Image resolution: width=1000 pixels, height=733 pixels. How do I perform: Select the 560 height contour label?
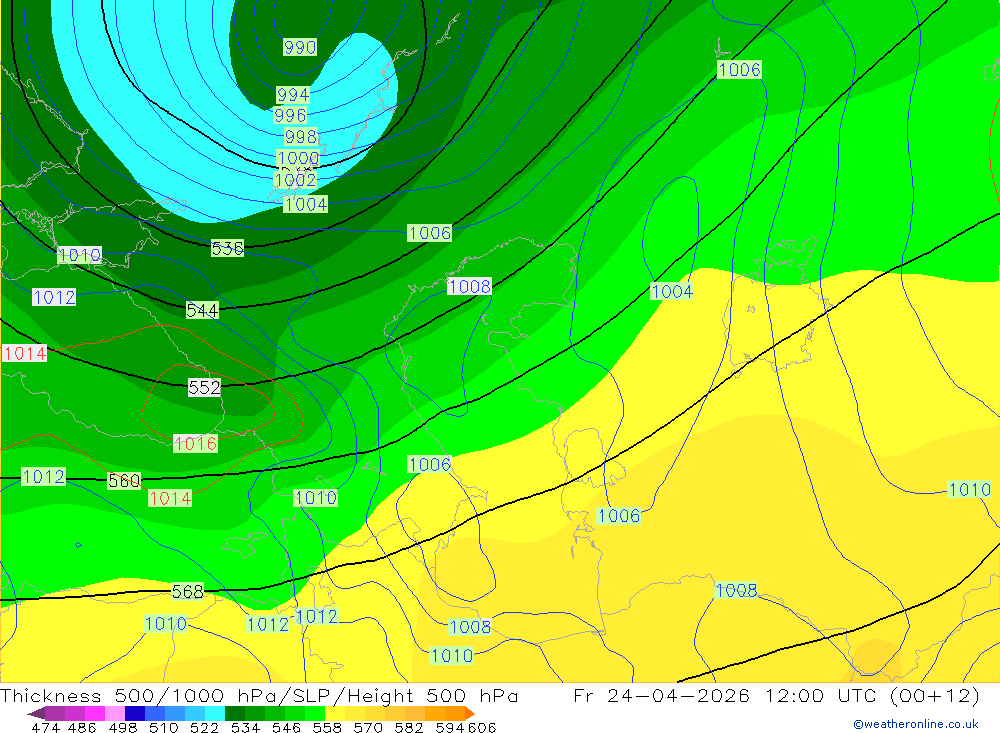[x=124, y=480]
